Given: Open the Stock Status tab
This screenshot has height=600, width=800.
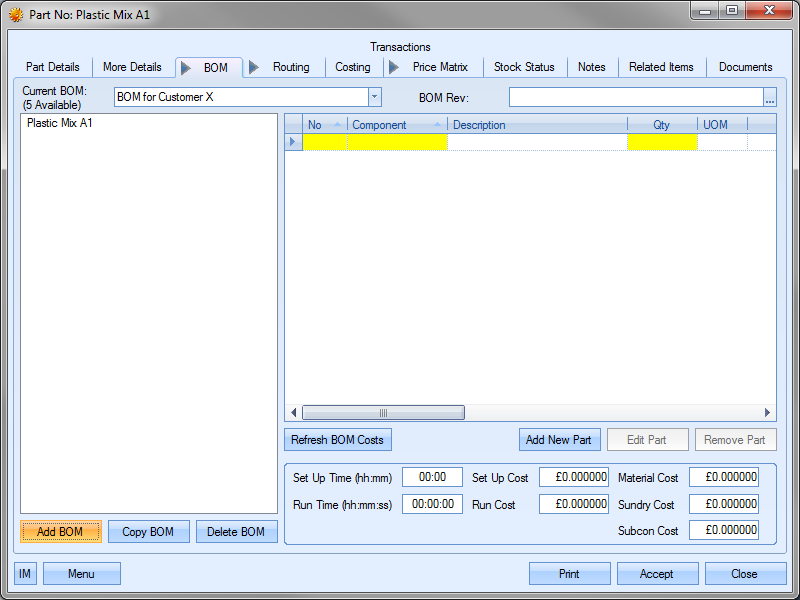Looking at the screenshot, I should click(x=524, y=67).
